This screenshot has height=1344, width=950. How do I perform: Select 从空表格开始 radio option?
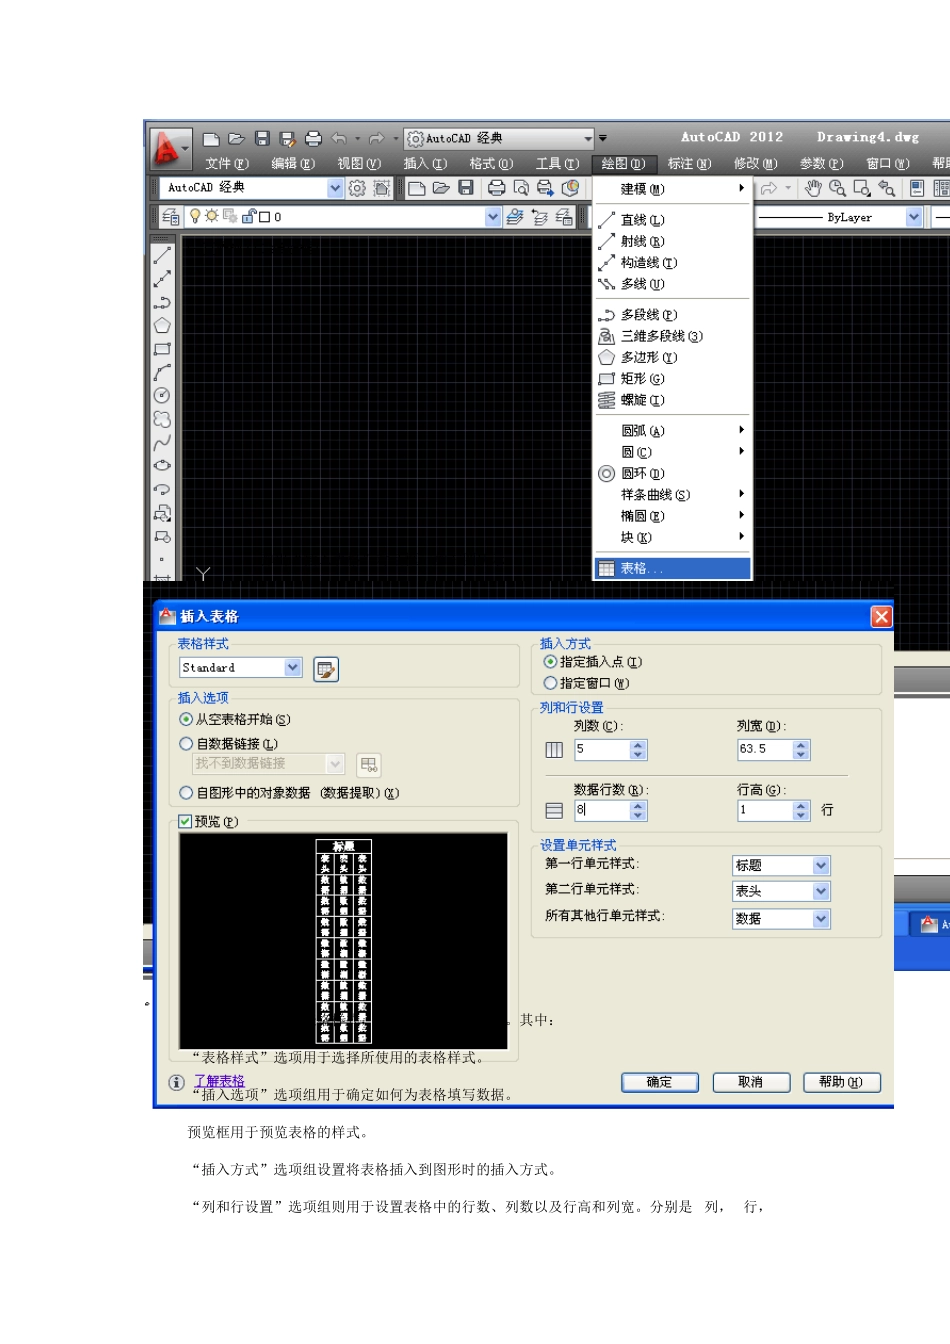coord(186,719)
